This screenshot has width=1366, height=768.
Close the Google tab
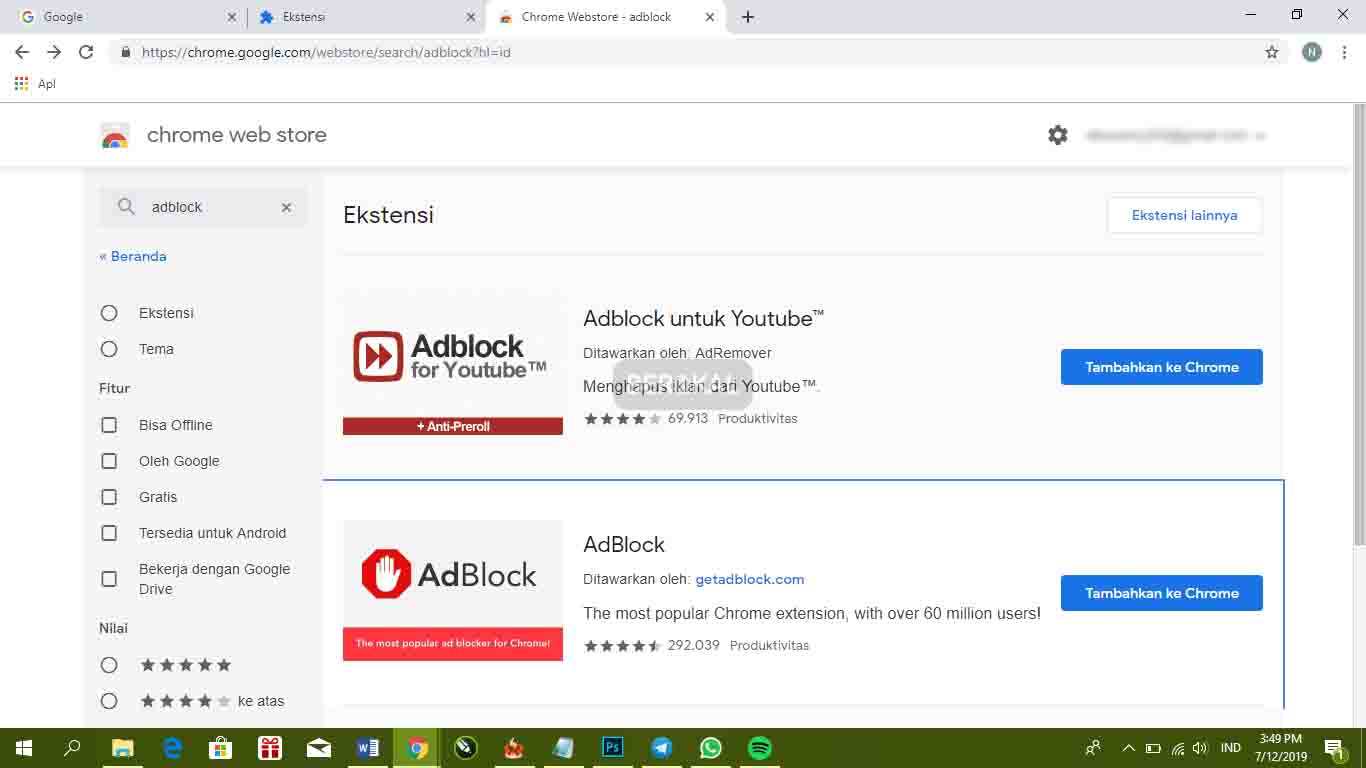coord(232,17)
